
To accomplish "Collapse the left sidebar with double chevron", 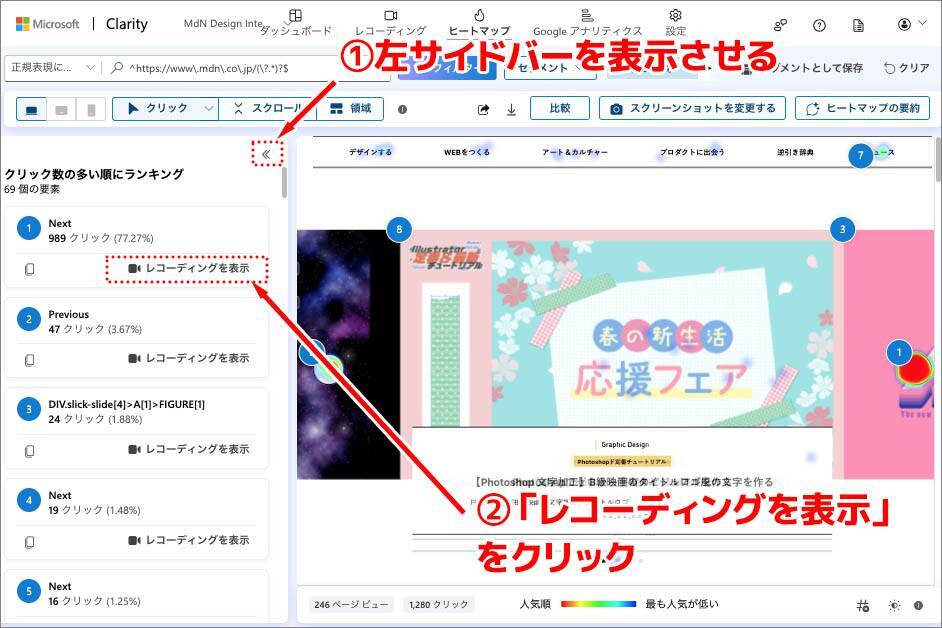I will pyautogui.click(x=266, y=154).
